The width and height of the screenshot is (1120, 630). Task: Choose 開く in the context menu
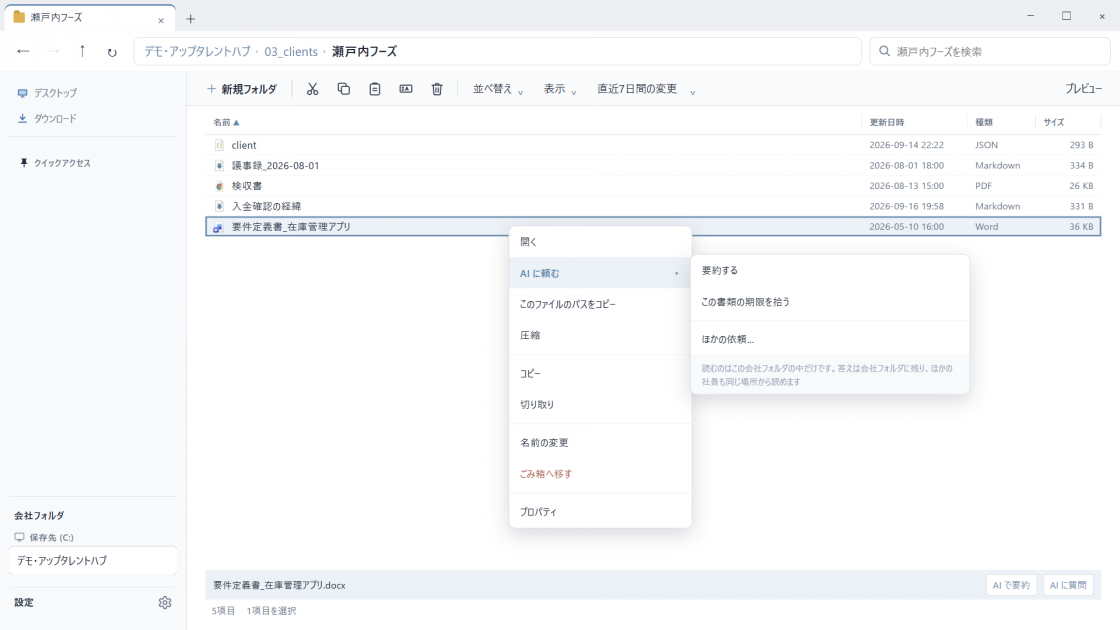pyautogui.click(x=600, y=242)
